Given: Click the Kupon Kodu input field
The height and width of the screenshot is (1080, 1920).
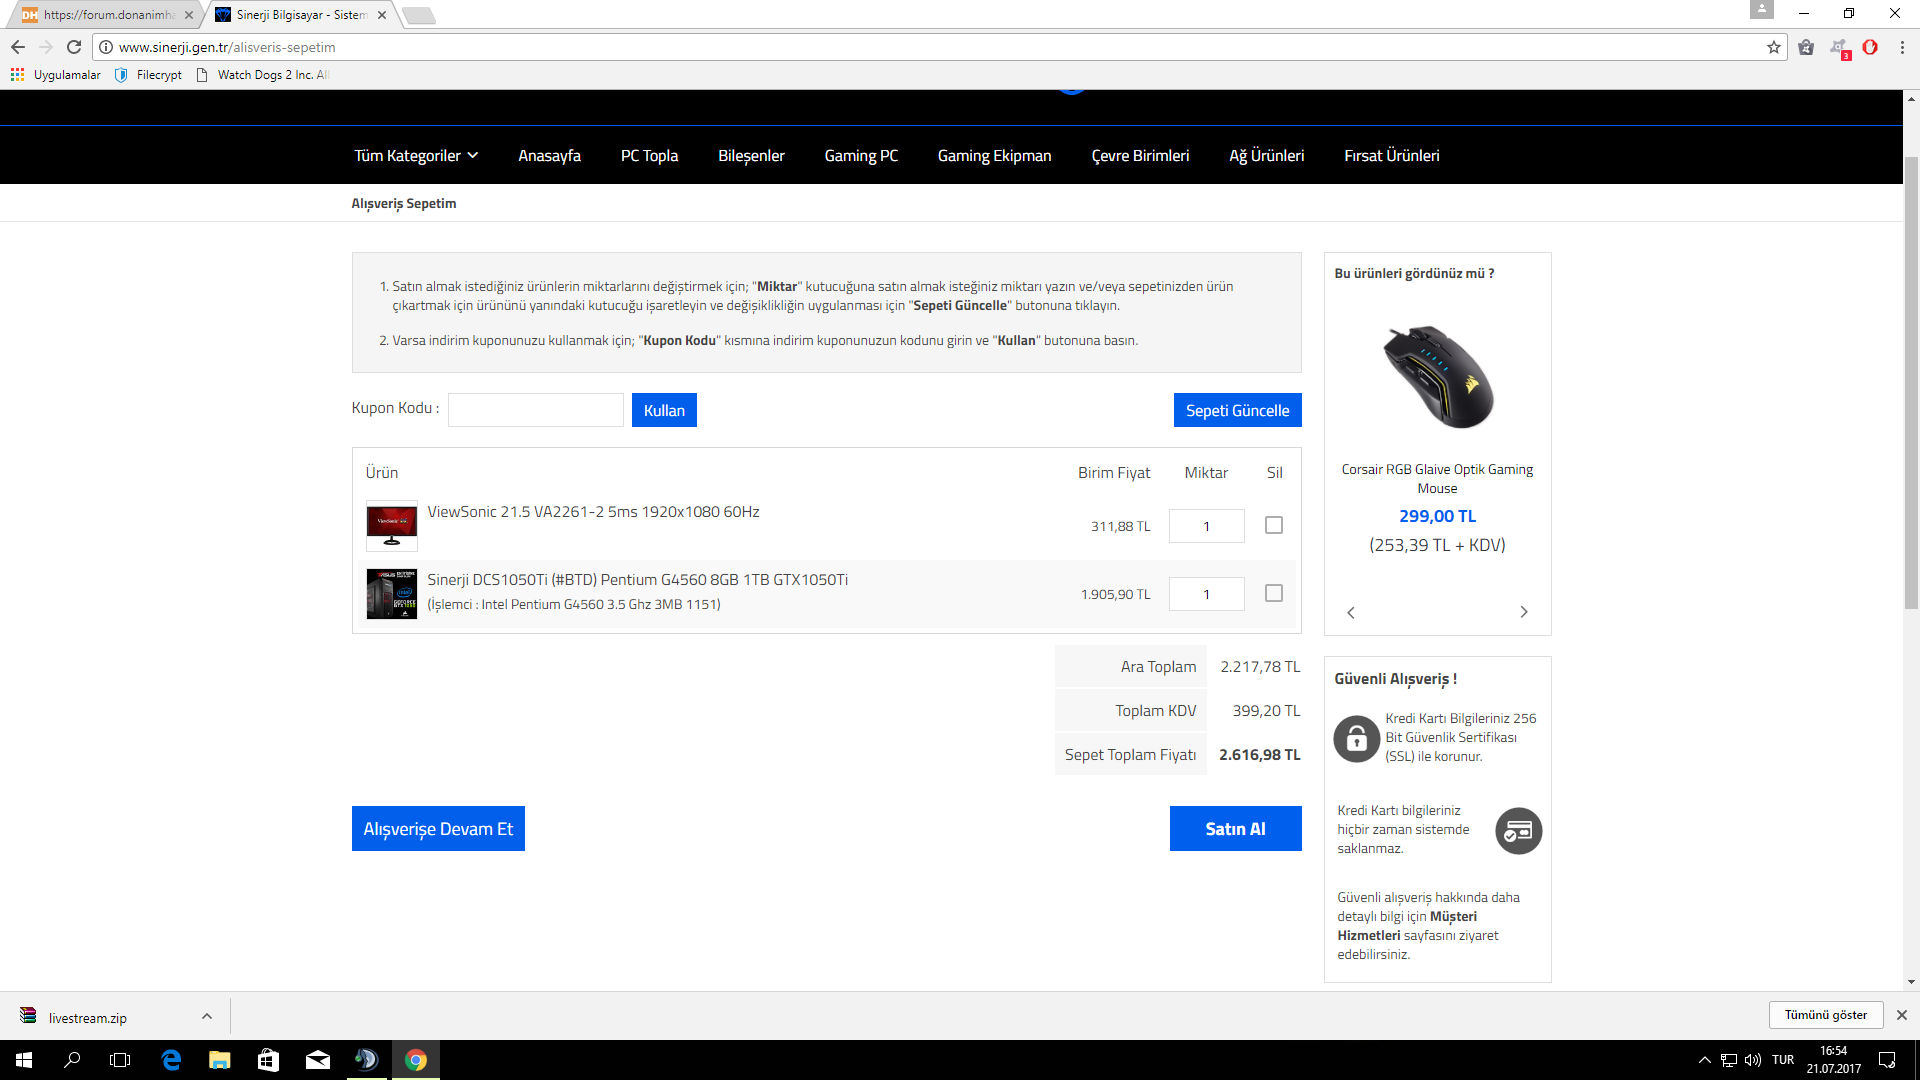Looking at the screenshot, I should click(536, 410).
